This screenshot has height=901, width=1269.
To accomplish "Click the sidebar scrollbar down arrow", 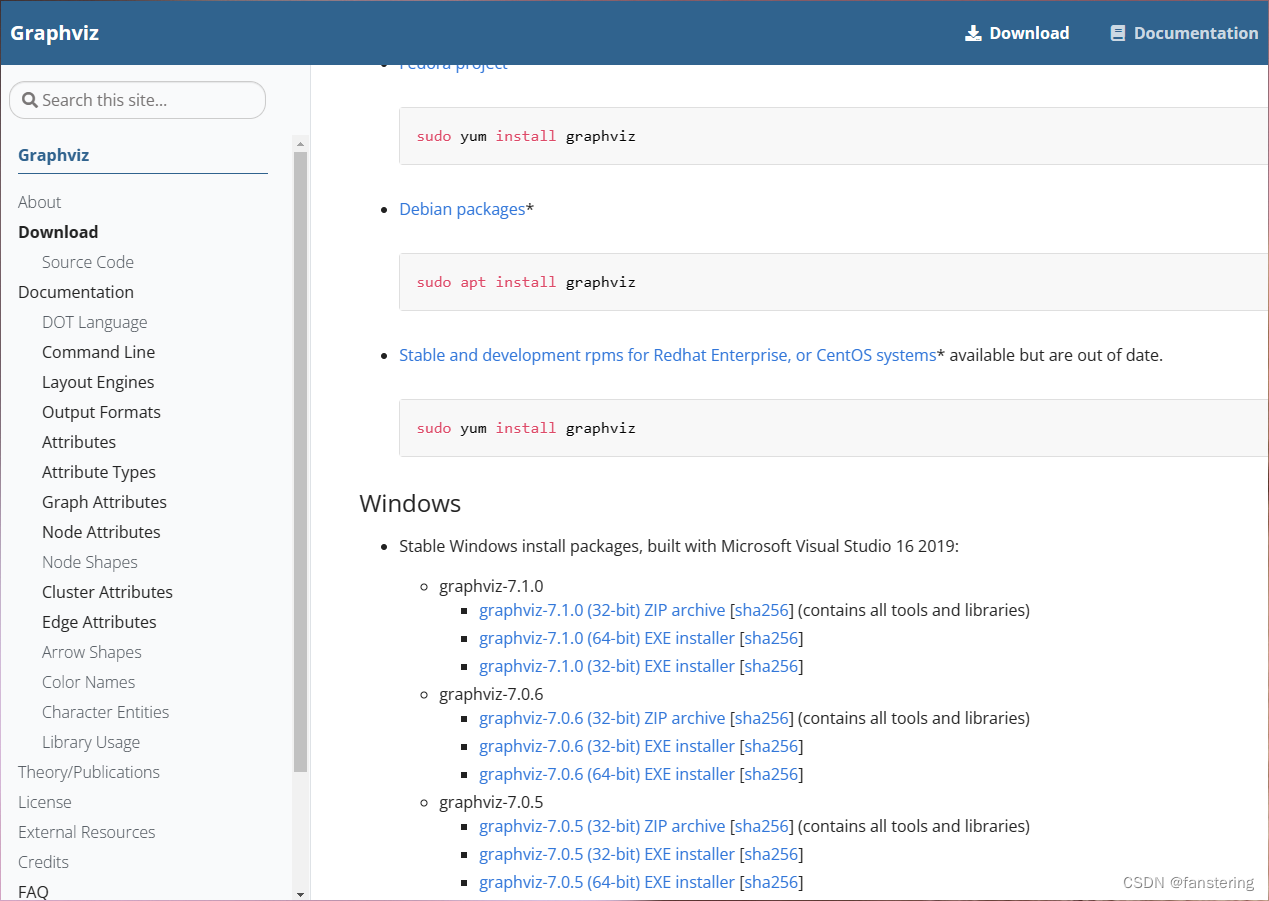I will click(x=300, y=893).
